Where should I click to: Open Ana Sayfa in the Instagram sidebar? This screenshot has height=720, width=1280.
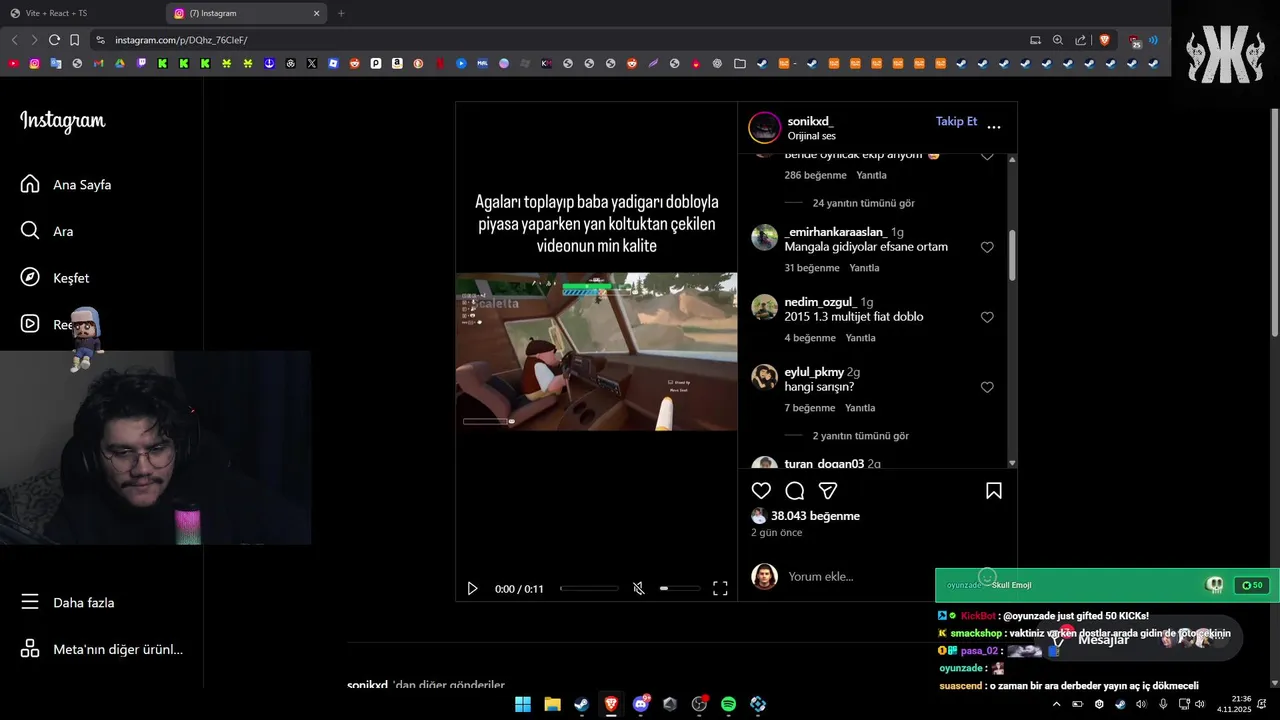click(x=66, y=185)
